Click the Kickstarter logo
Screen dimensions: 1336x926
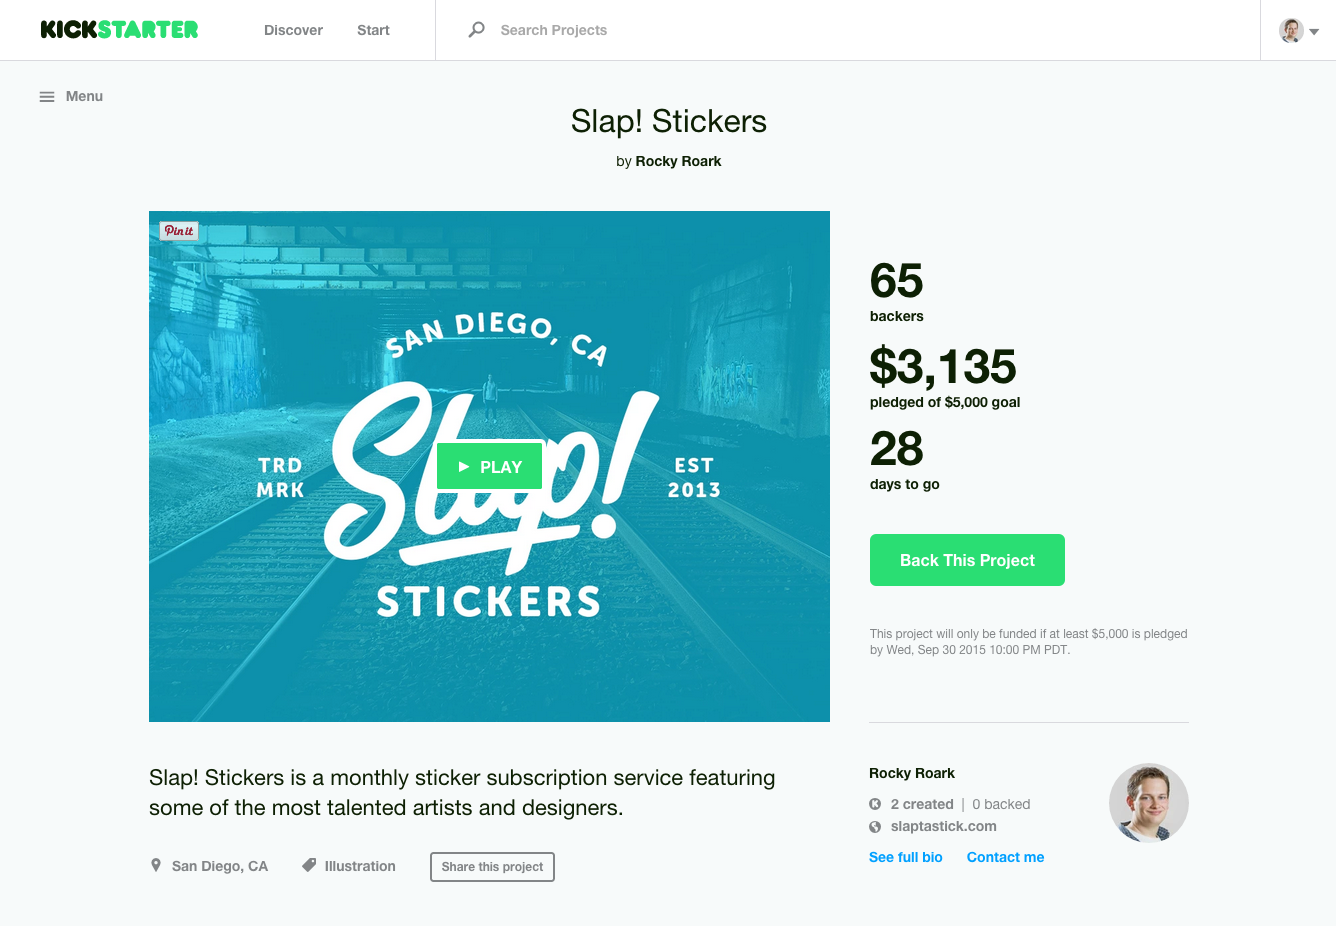(119, 30)
